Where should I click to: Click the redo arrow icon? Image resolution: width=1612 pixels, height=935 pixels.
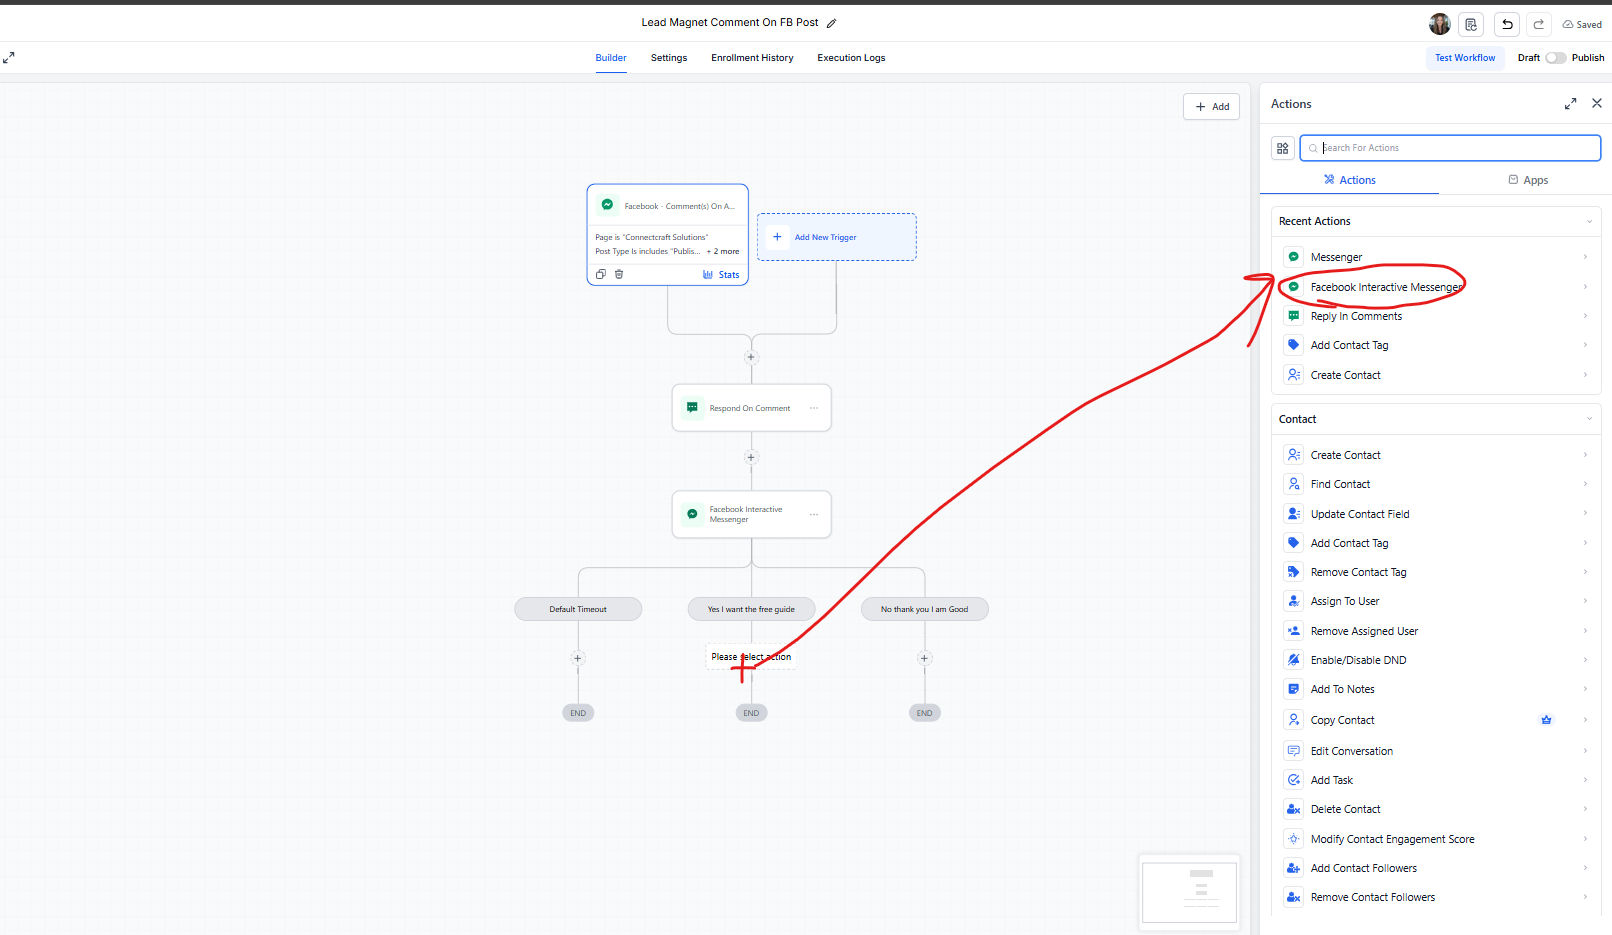tap(1539, 24)
